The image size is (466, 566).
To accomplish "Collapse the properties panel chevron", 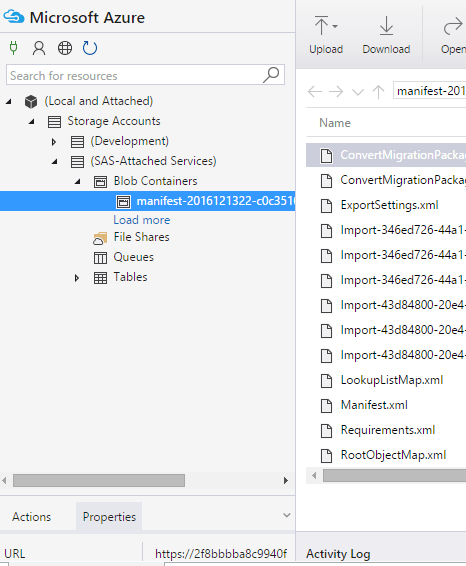I will [x=287, y=515].
